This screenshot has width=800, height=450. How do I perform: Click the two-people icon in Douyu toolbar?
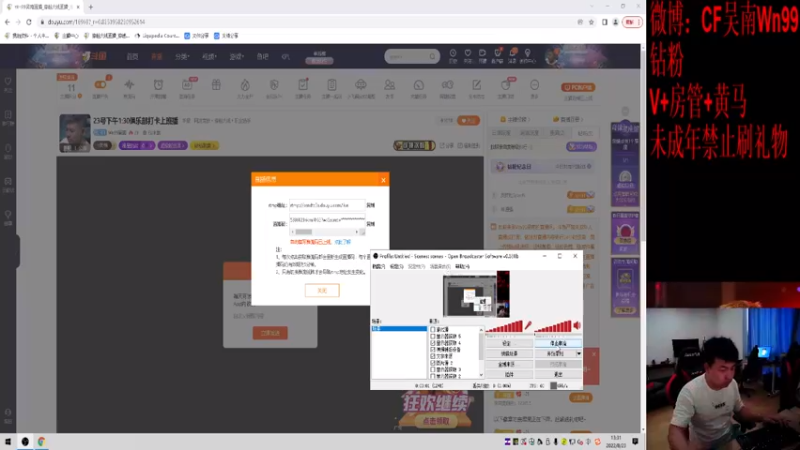click(389, 85)
